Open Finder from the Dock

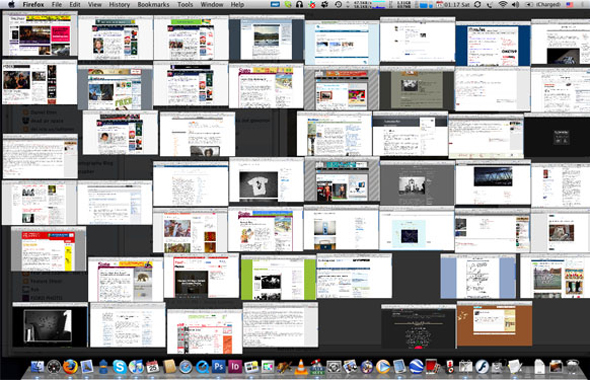click(37, 366)
